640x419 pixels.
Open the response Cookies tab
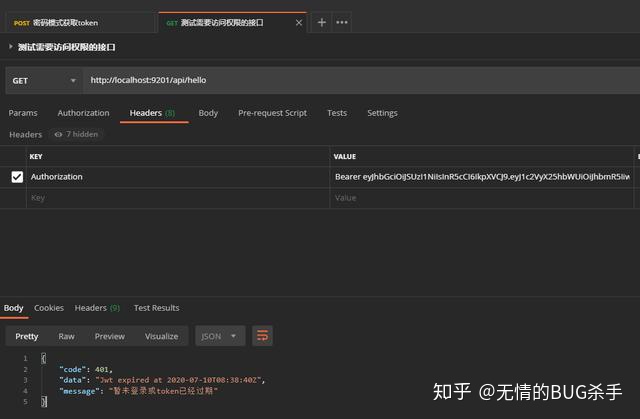point(49,308)
